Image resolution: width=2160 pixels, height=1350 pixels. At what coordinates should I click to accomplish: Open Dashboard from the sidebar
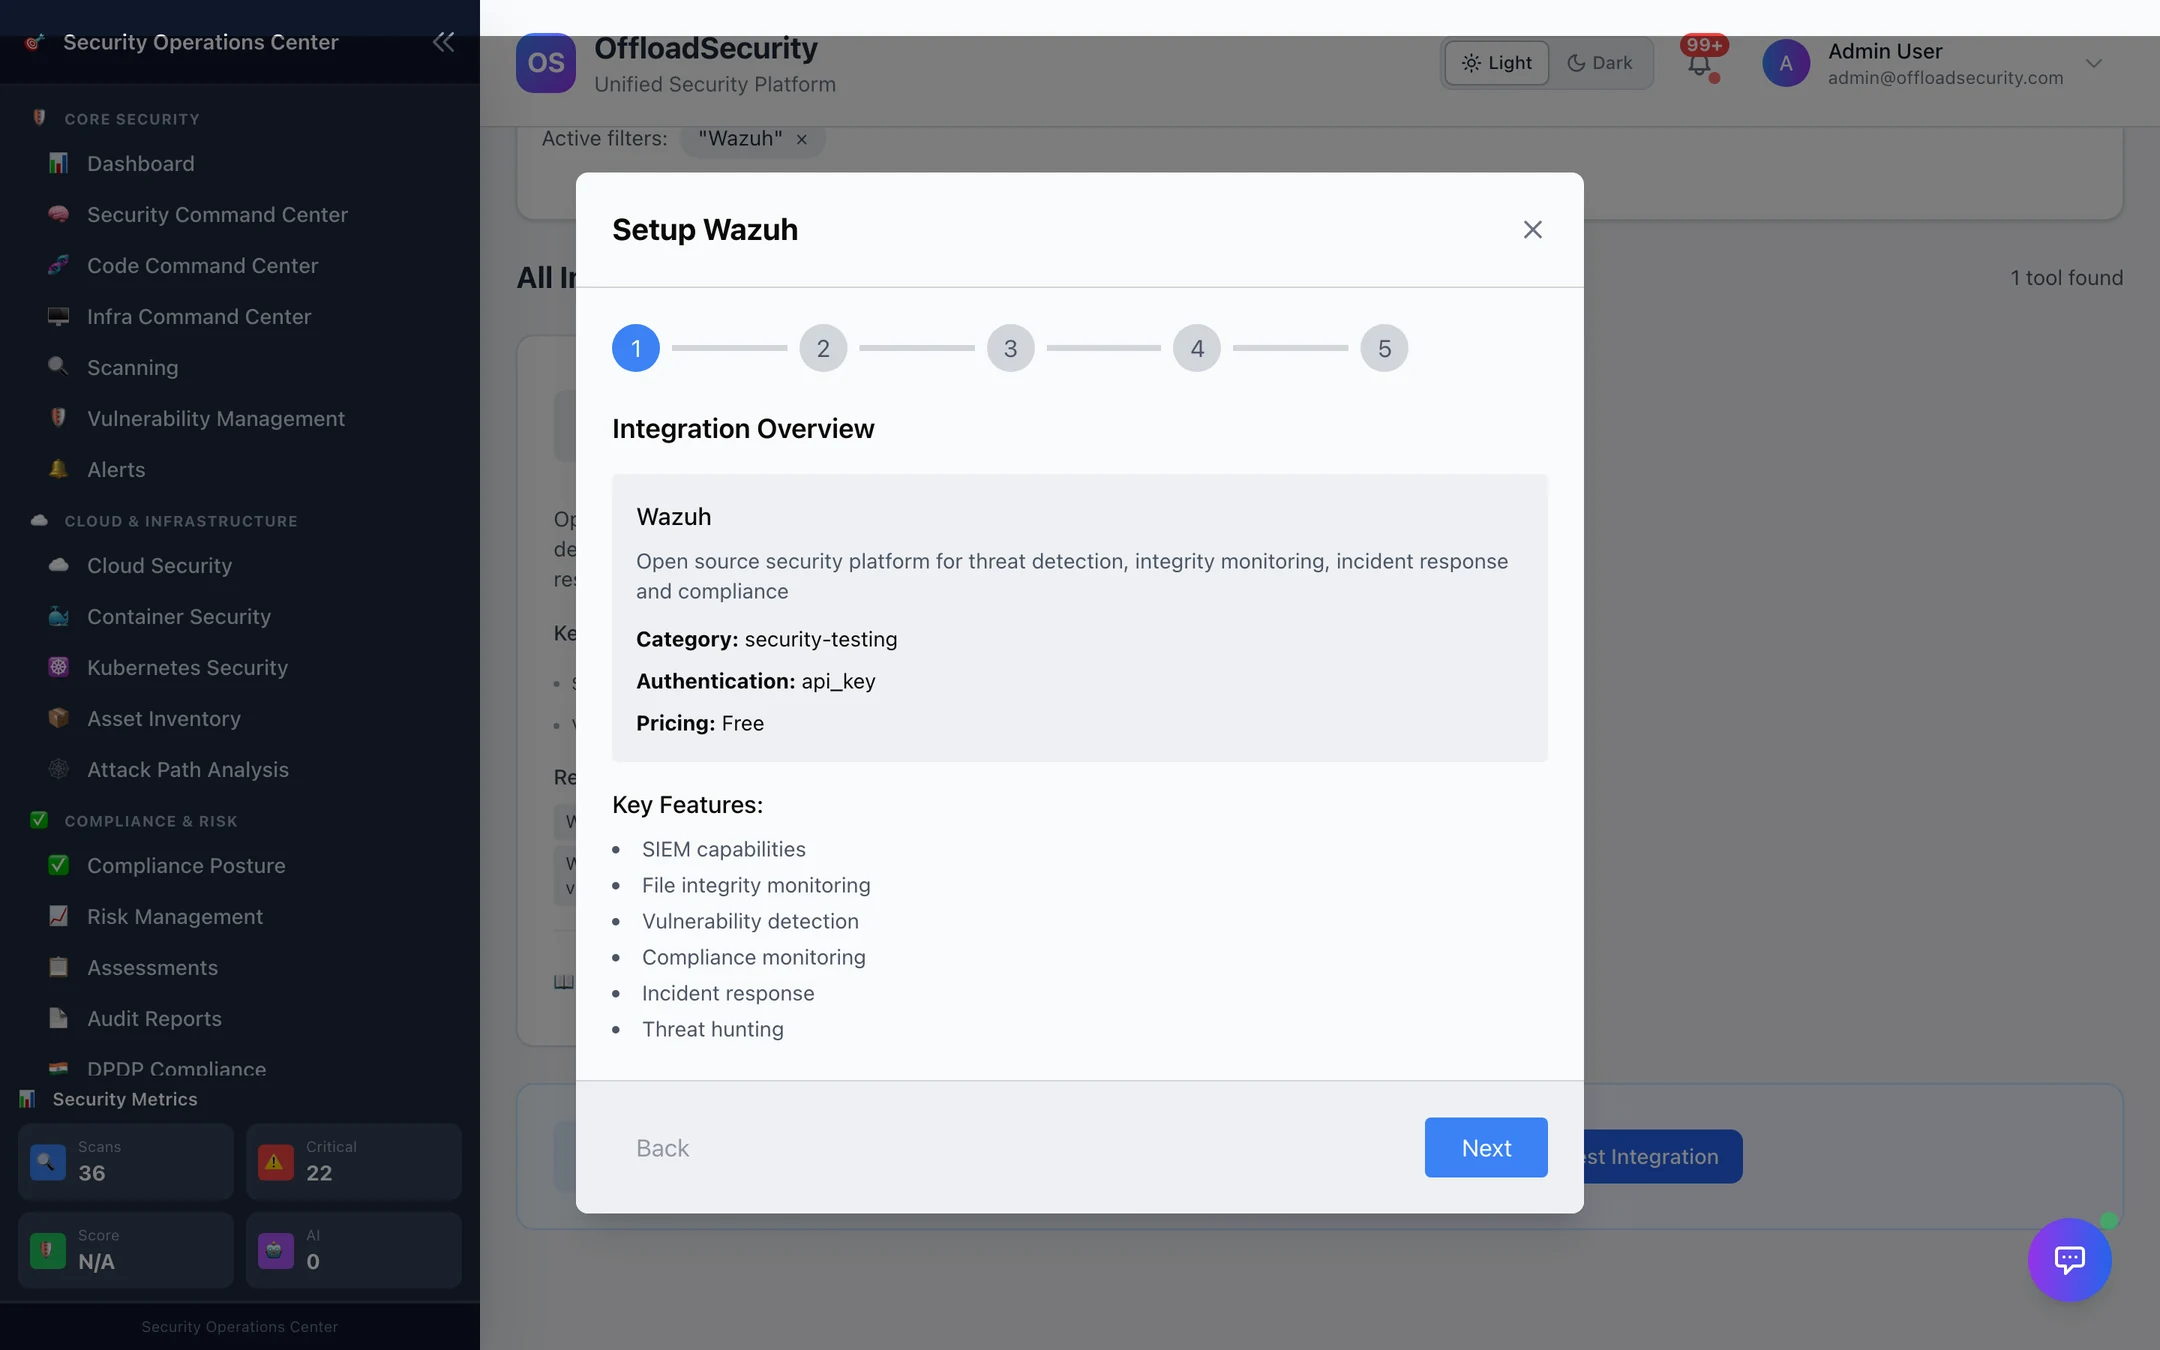click(141, 163)
